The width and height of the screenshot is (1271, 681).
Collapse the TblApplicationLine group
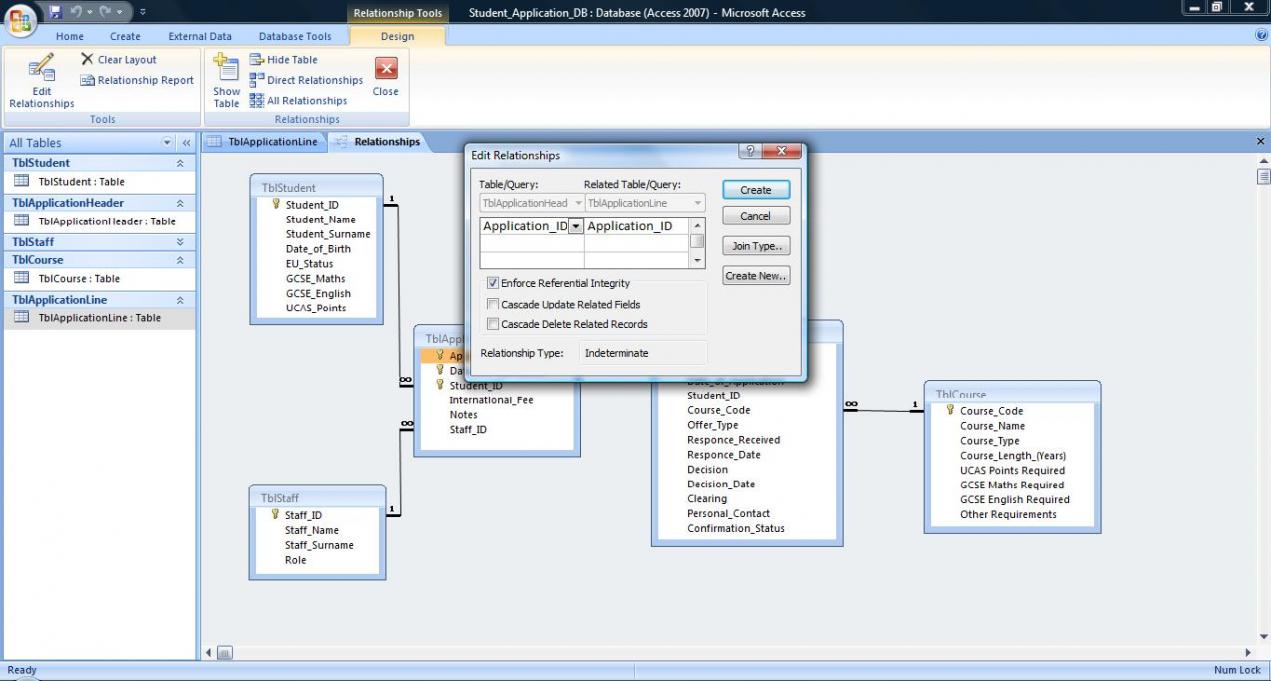(180, 300)
